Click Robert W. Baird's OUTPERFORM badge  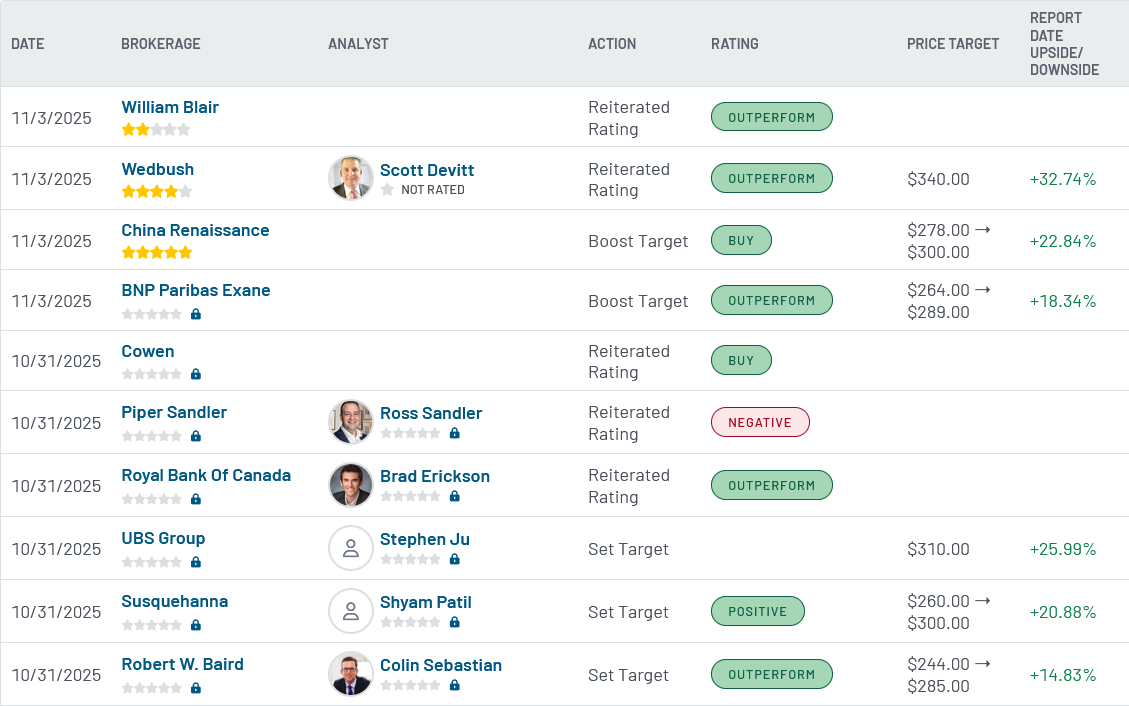[772, 674]
